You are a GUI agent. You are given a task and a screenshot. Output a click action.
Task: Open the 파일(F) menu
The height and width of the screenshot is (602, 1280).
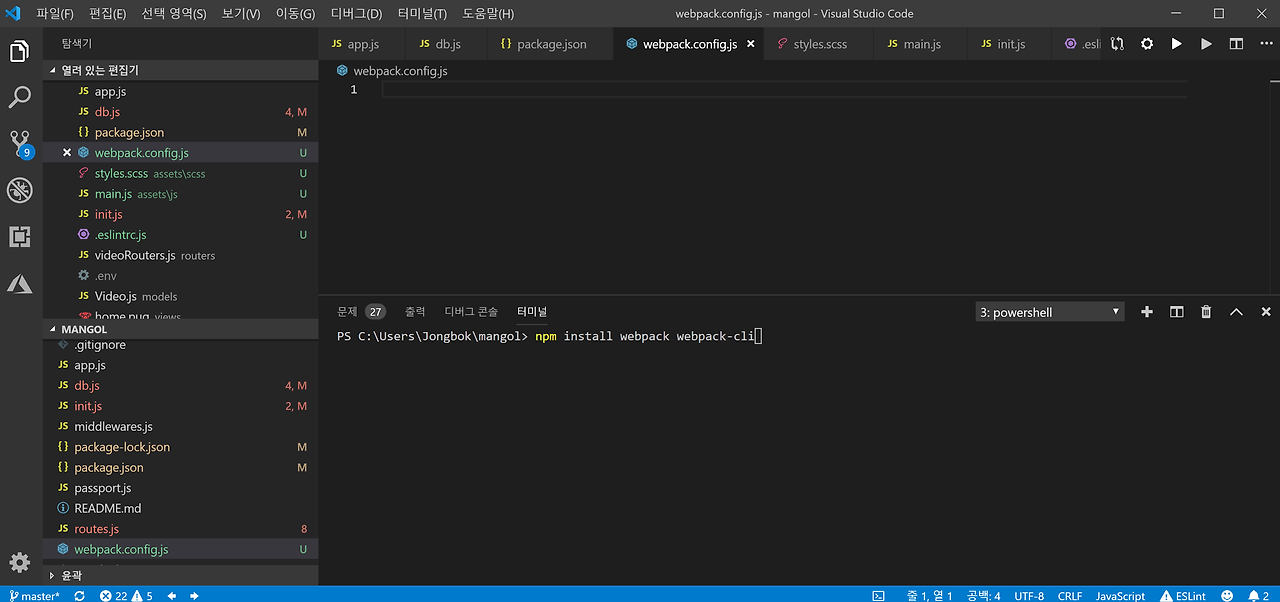[55, 14]
